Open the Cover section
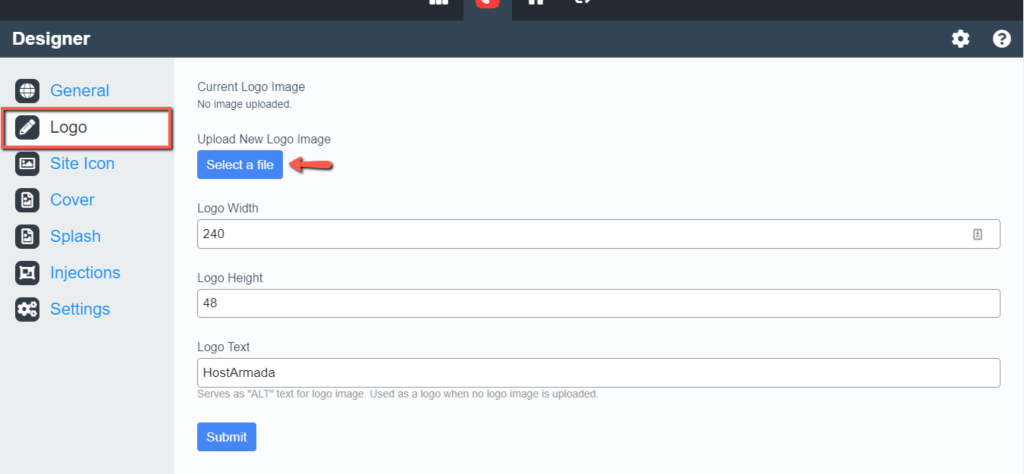 pyautogui.click(x=54, y=200)
